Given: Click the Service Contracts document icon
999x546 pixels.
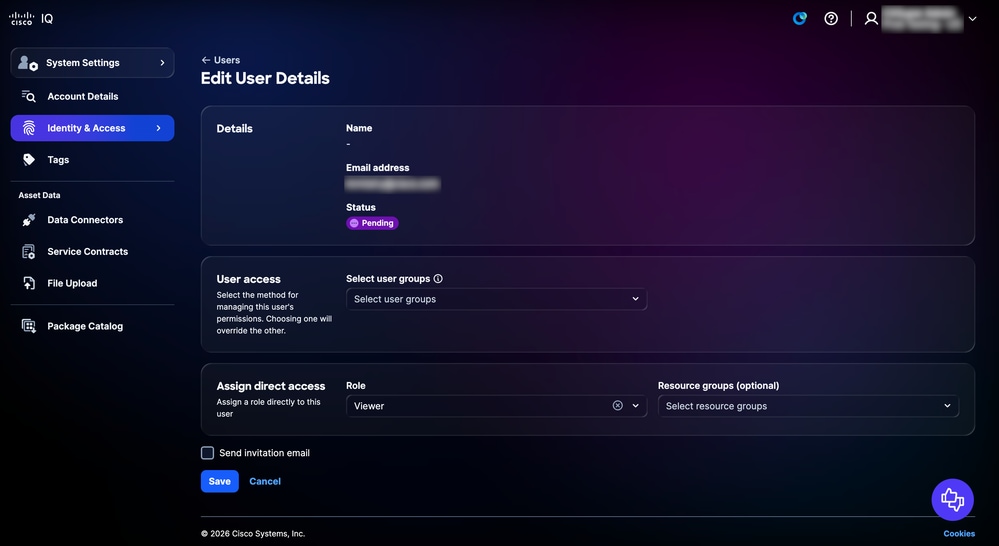Looking at the screenshot, I should coord(29,252).
